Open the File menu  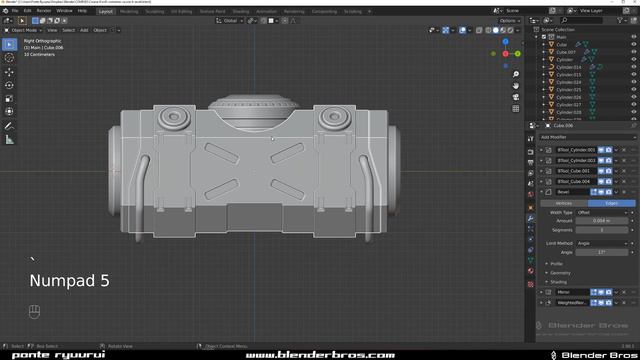point(15,11)
